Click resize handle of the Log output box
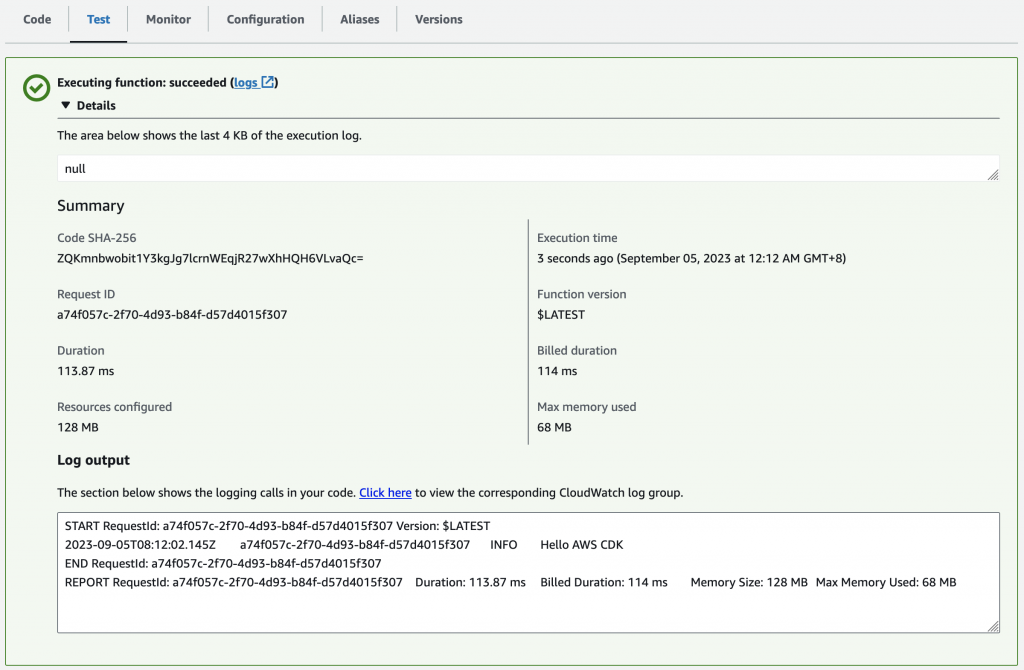The image size is (1024, 670). pyautogui.click(x=992, y=626)
